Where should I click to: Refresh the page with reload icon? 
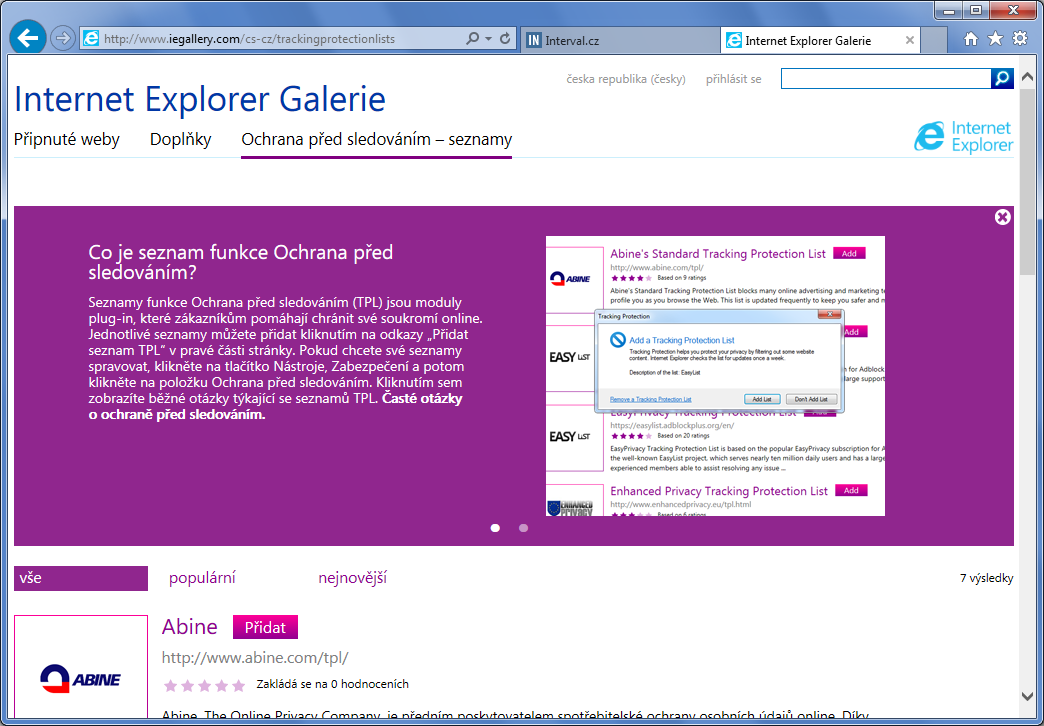[505, 39]
